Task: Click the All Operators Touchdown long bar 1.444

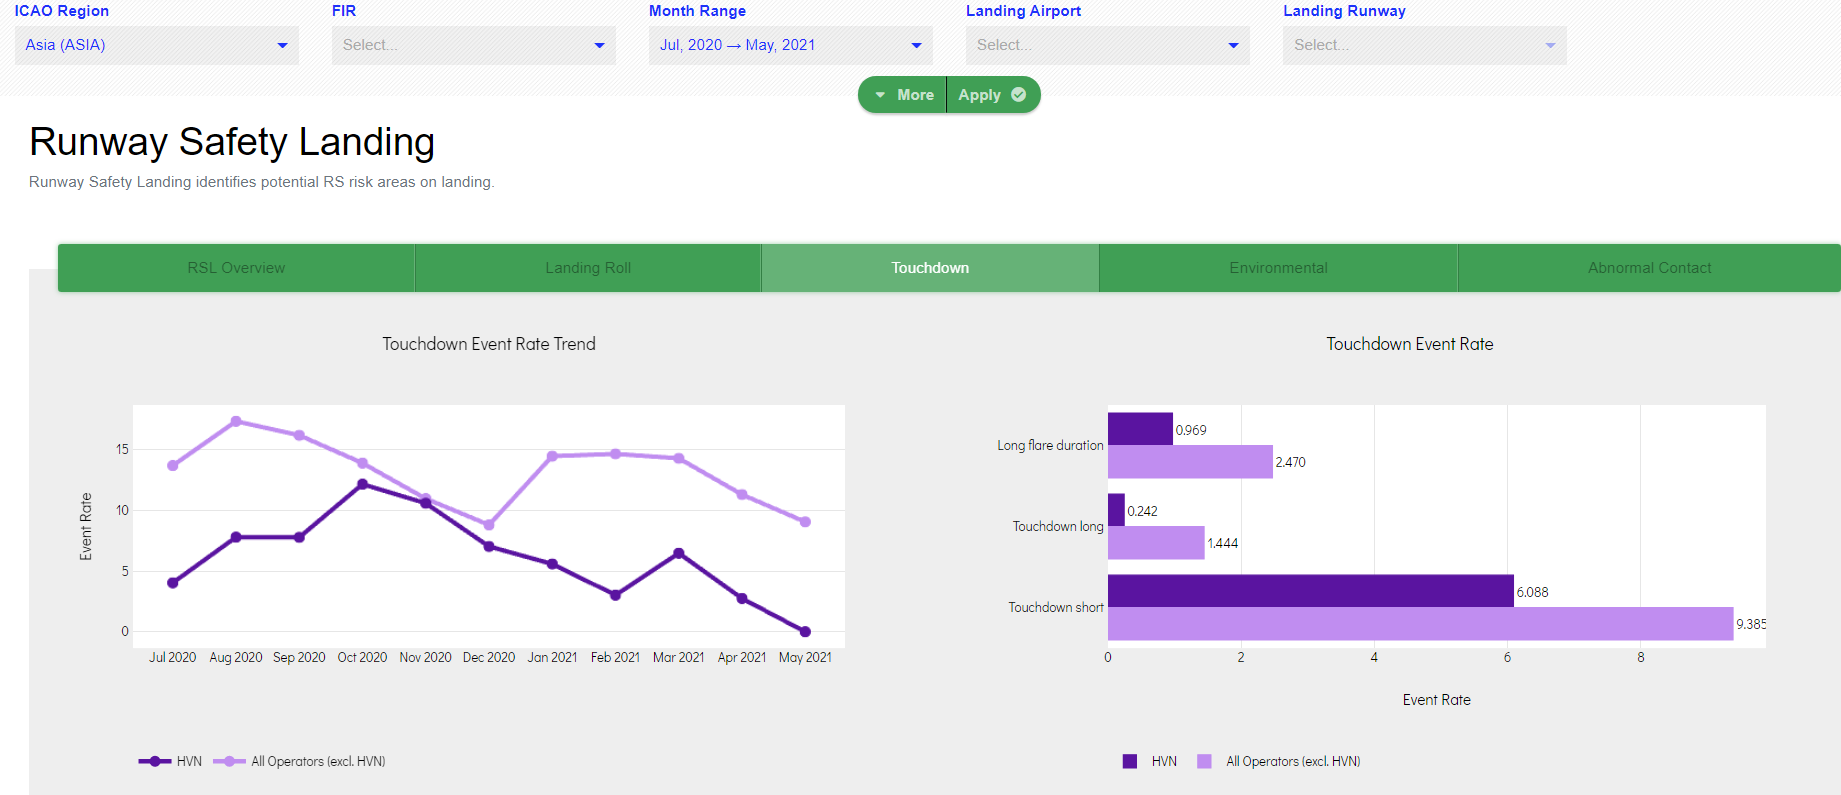Action: coord(1156,543)
